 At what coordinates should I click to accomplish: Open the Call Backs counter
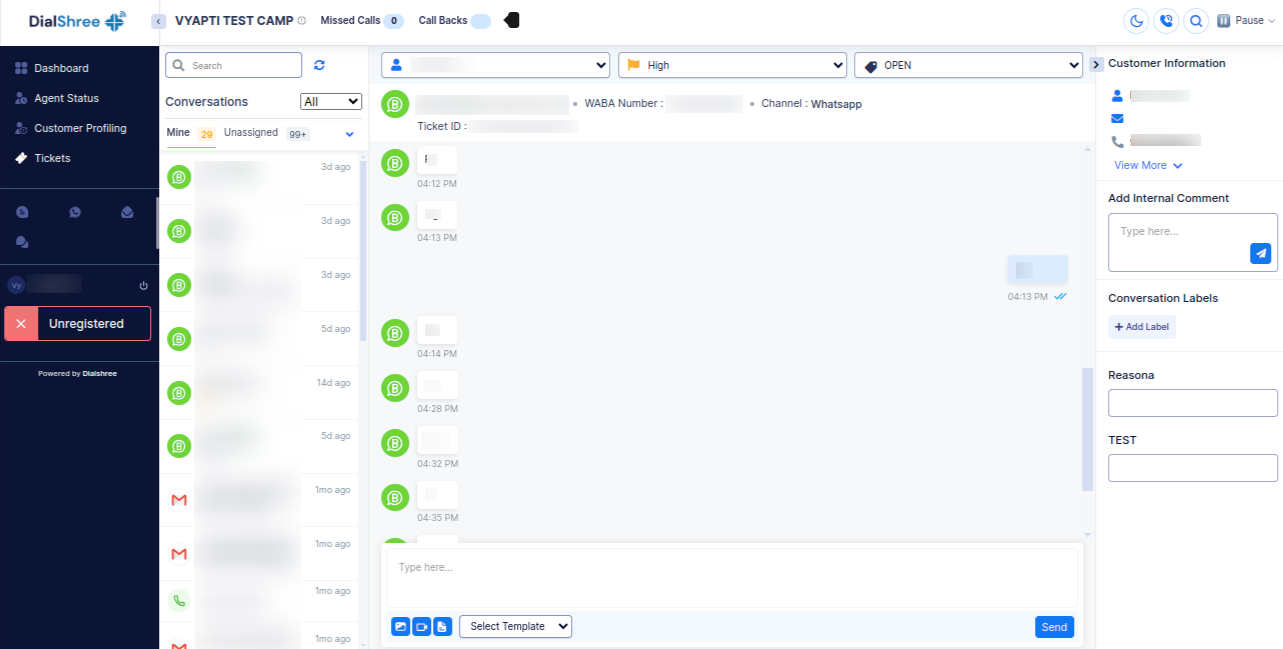pyautogui.click(x=454, y=21)
